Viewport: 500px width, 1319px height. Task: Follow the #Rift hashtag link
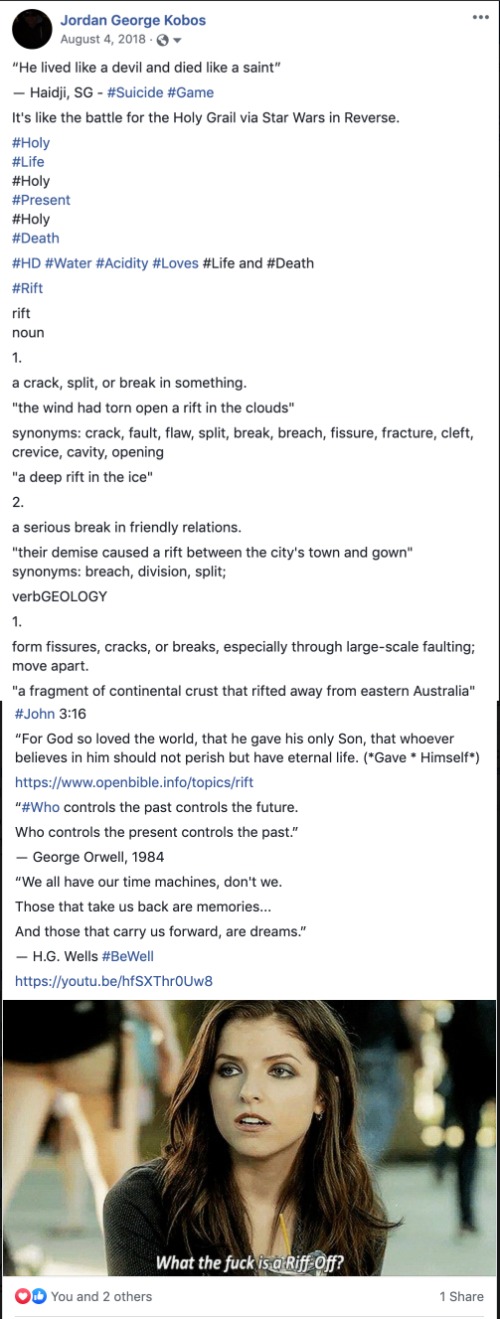click(27, 288)
